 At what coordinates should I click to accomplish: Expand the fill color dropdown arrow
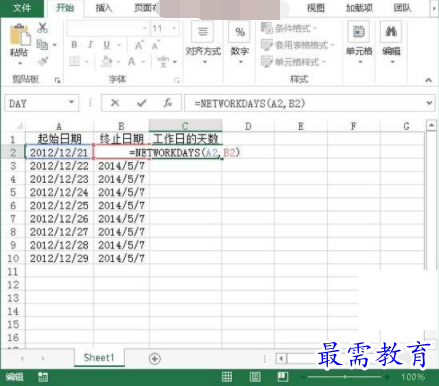click(118, 62)
